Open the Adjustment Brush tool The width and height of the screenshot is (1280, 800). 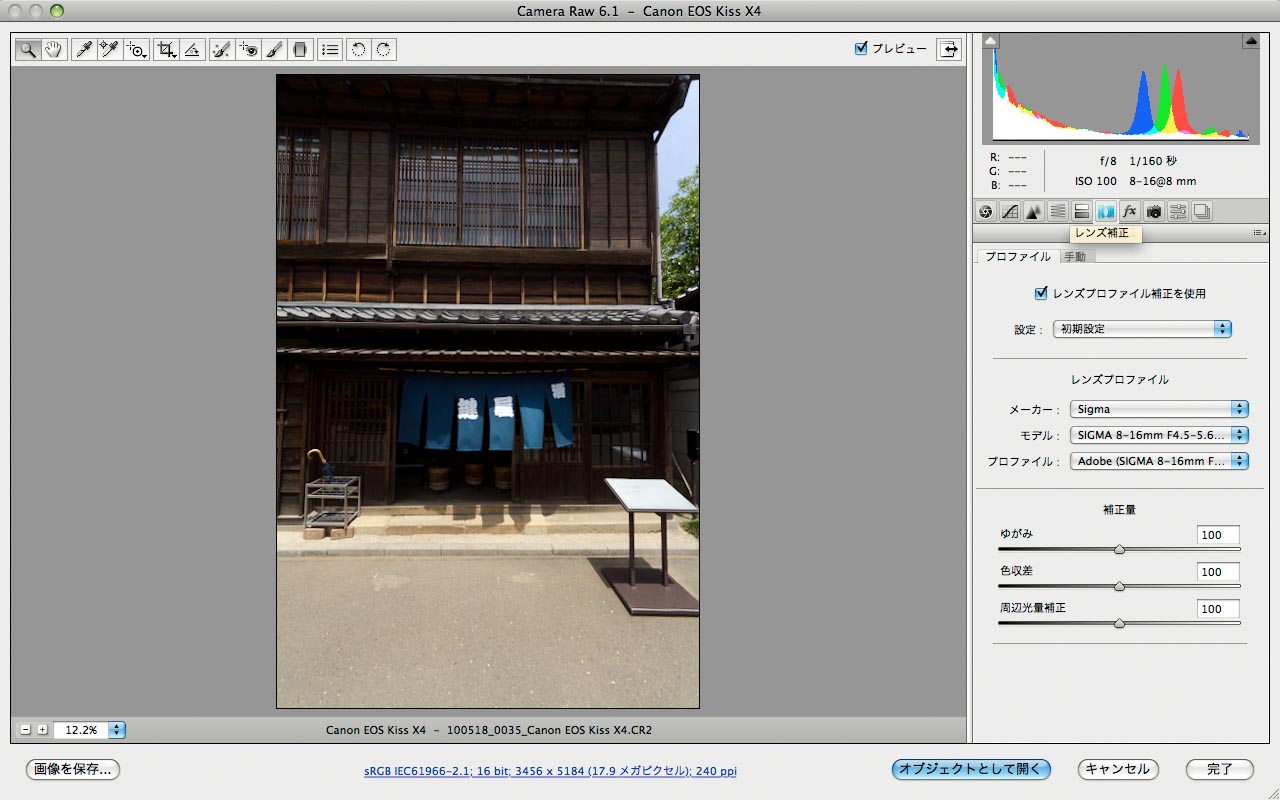point(275,49)
